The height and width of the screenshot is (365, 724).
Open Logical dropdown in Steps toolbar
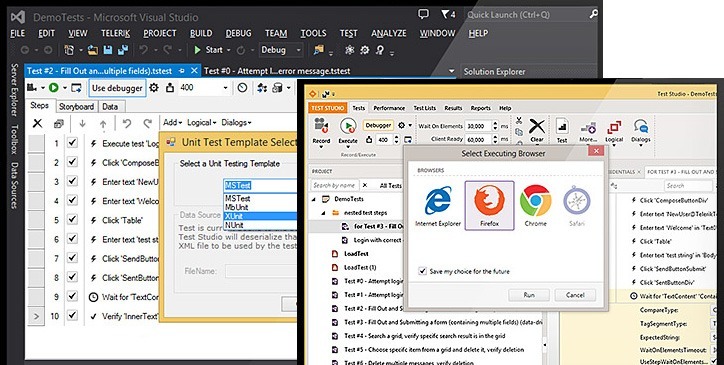click(x=202, y=122)
